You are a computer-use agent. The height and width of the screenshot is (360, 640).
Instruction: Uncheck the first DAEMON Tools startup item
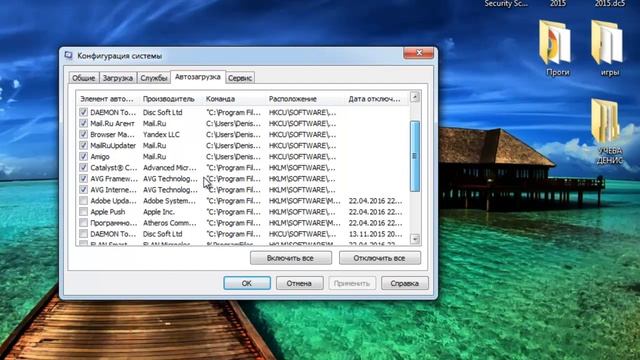coord(83,112)
